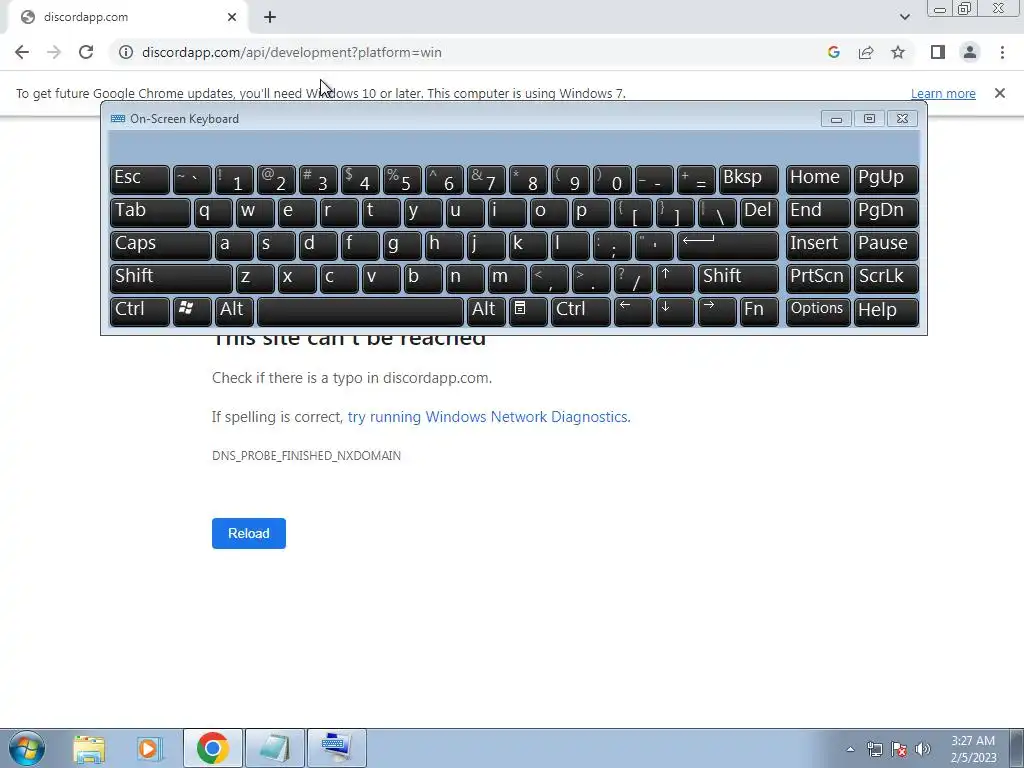Tap the Bksp key
The image size is (1024, 768).
[748, 179]
